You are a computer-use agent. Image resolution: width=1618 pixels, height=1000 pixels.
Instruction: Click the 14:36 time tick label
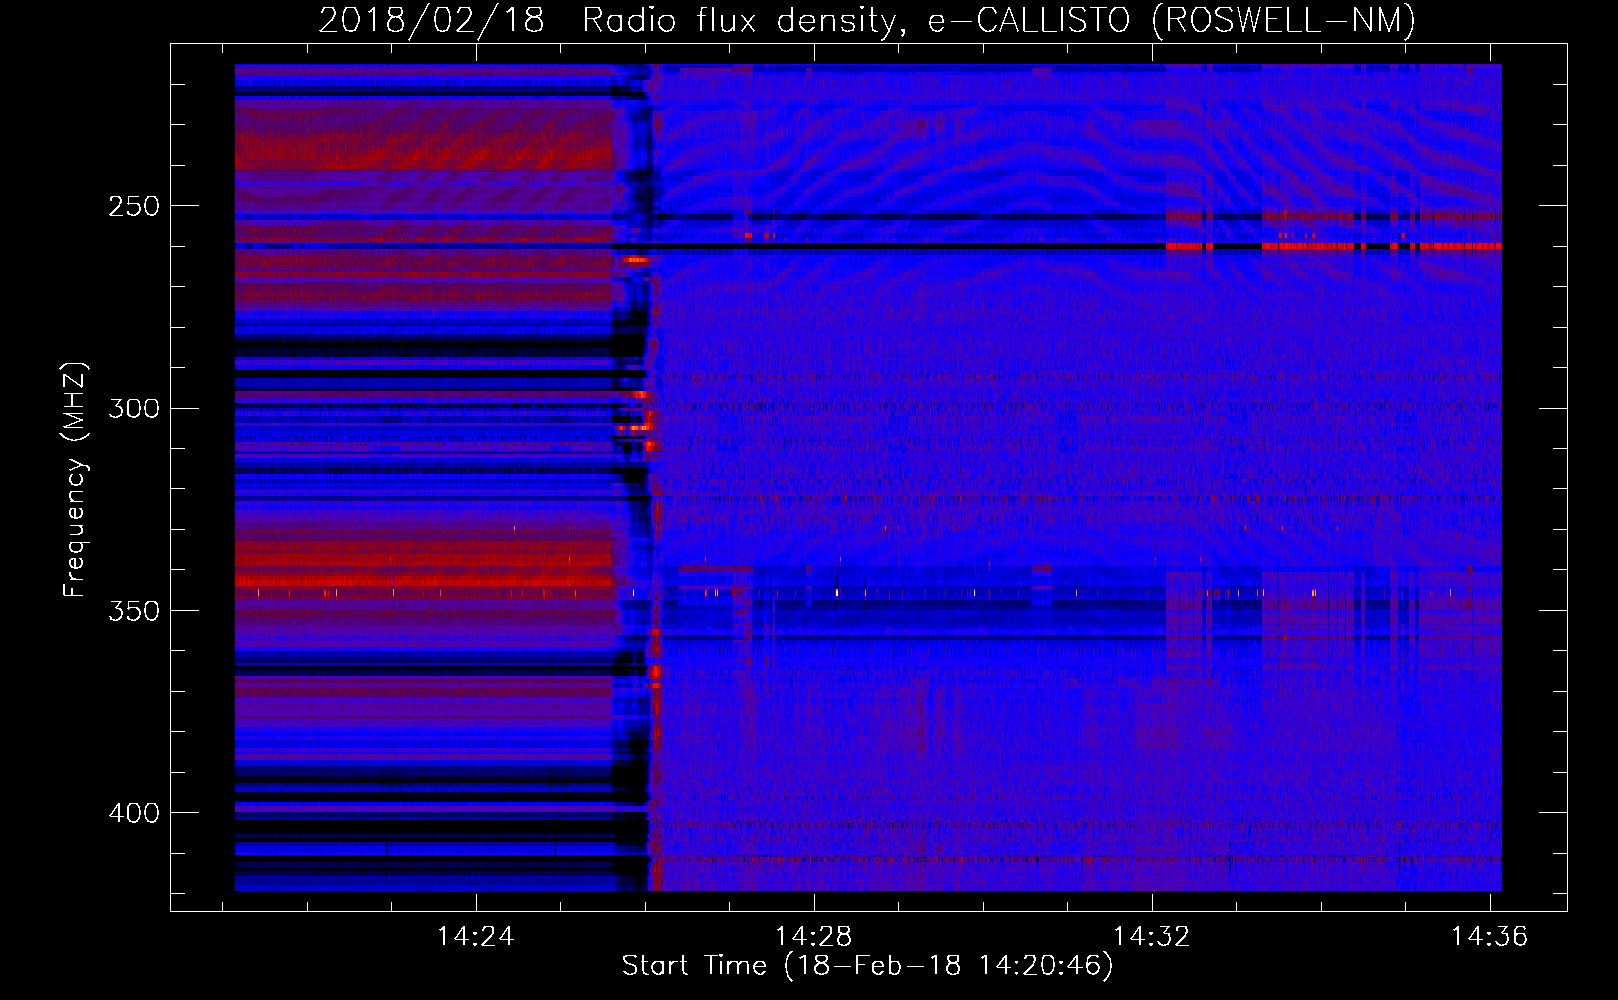pyautogui.click(x=1490, y=936)
